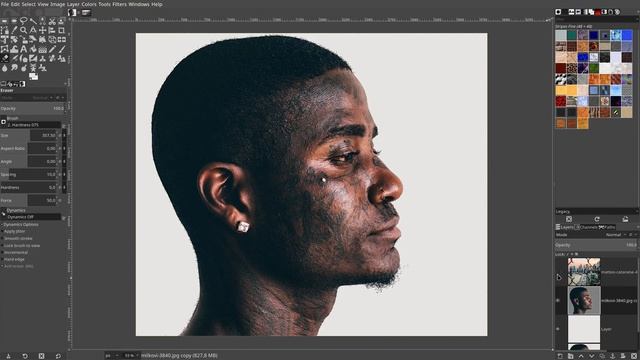
Task: Save tool preset button
Action: [8, 356]
